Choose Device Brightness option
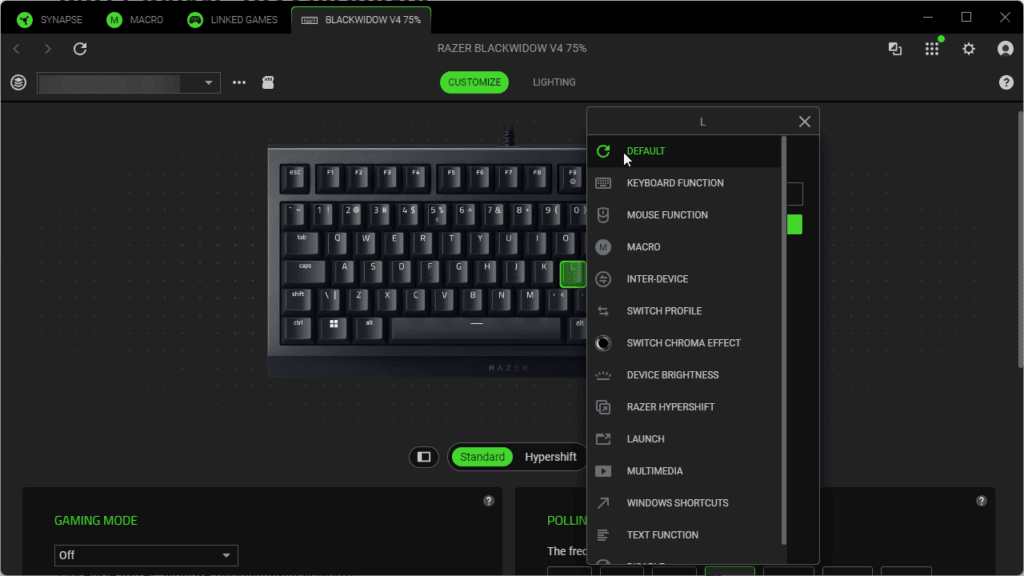The width and height of the screenshot is (1024, 576). tap(684, 375)
